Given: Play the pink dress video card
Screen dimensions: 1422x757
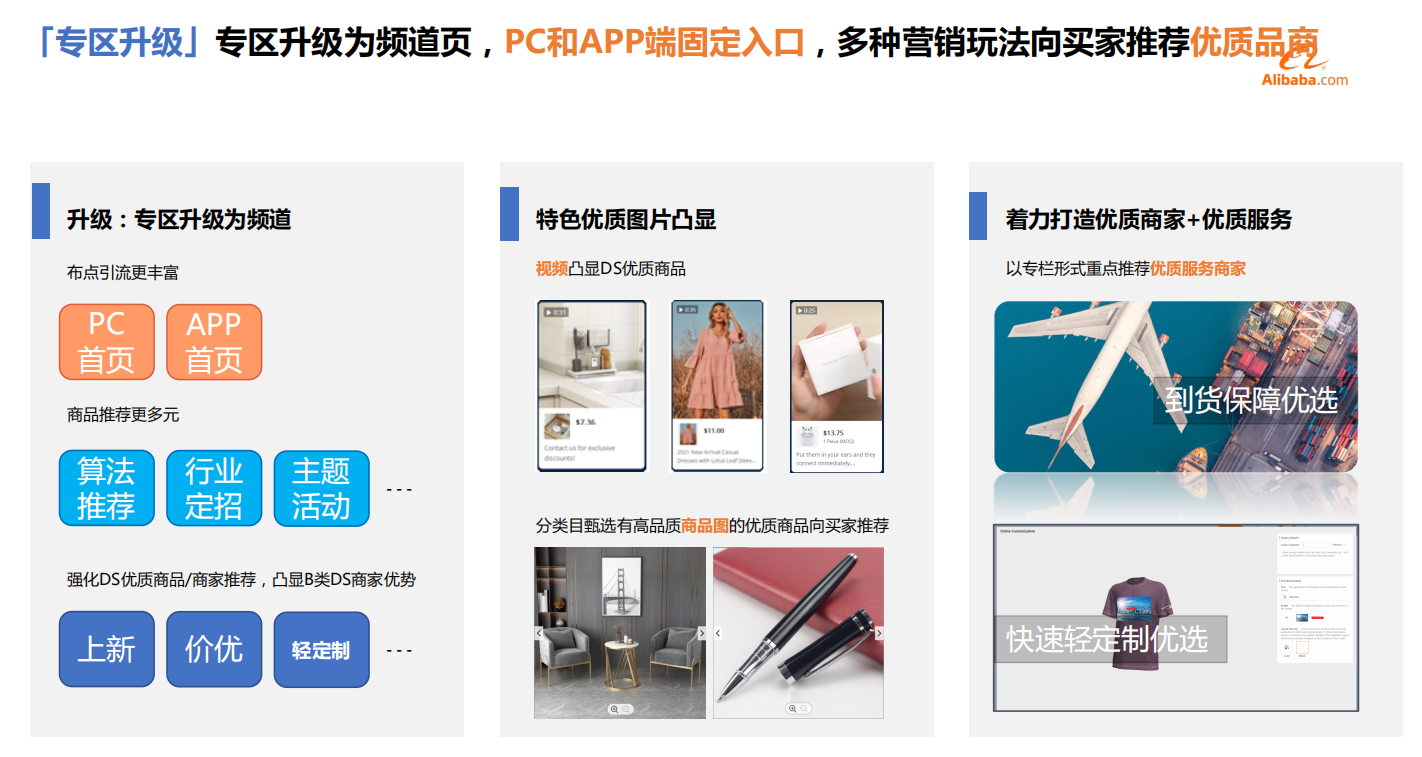Looking at the screenshot, I should click(716, 386).
